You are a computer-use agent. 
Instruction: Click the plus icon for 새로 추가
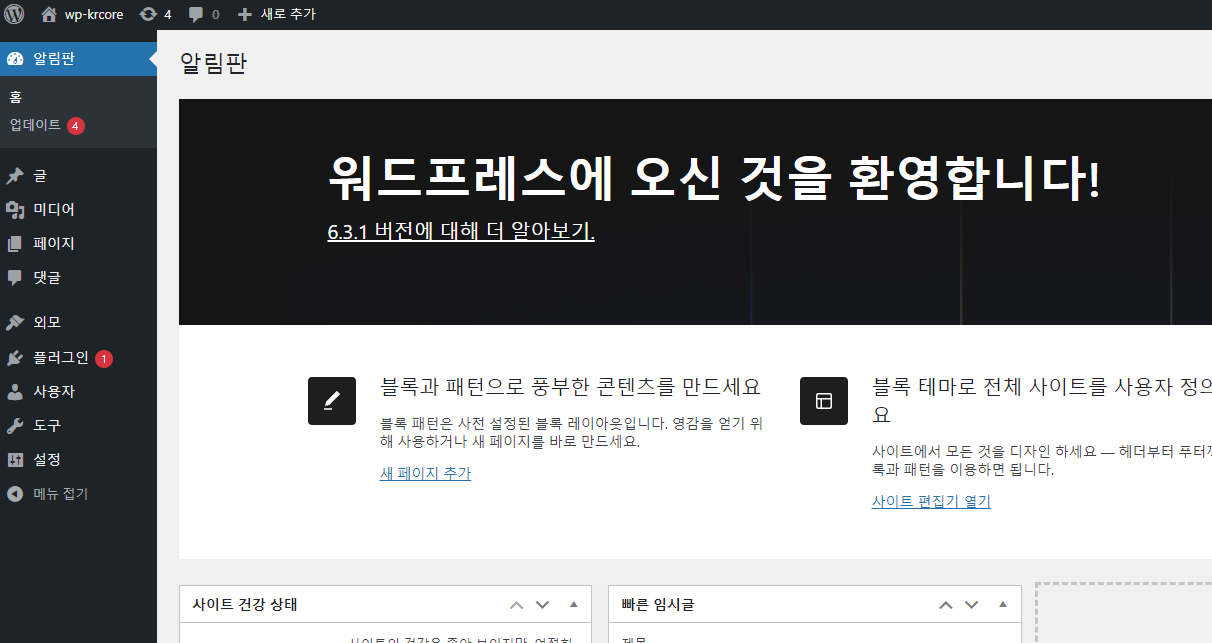tap(245, 14)
